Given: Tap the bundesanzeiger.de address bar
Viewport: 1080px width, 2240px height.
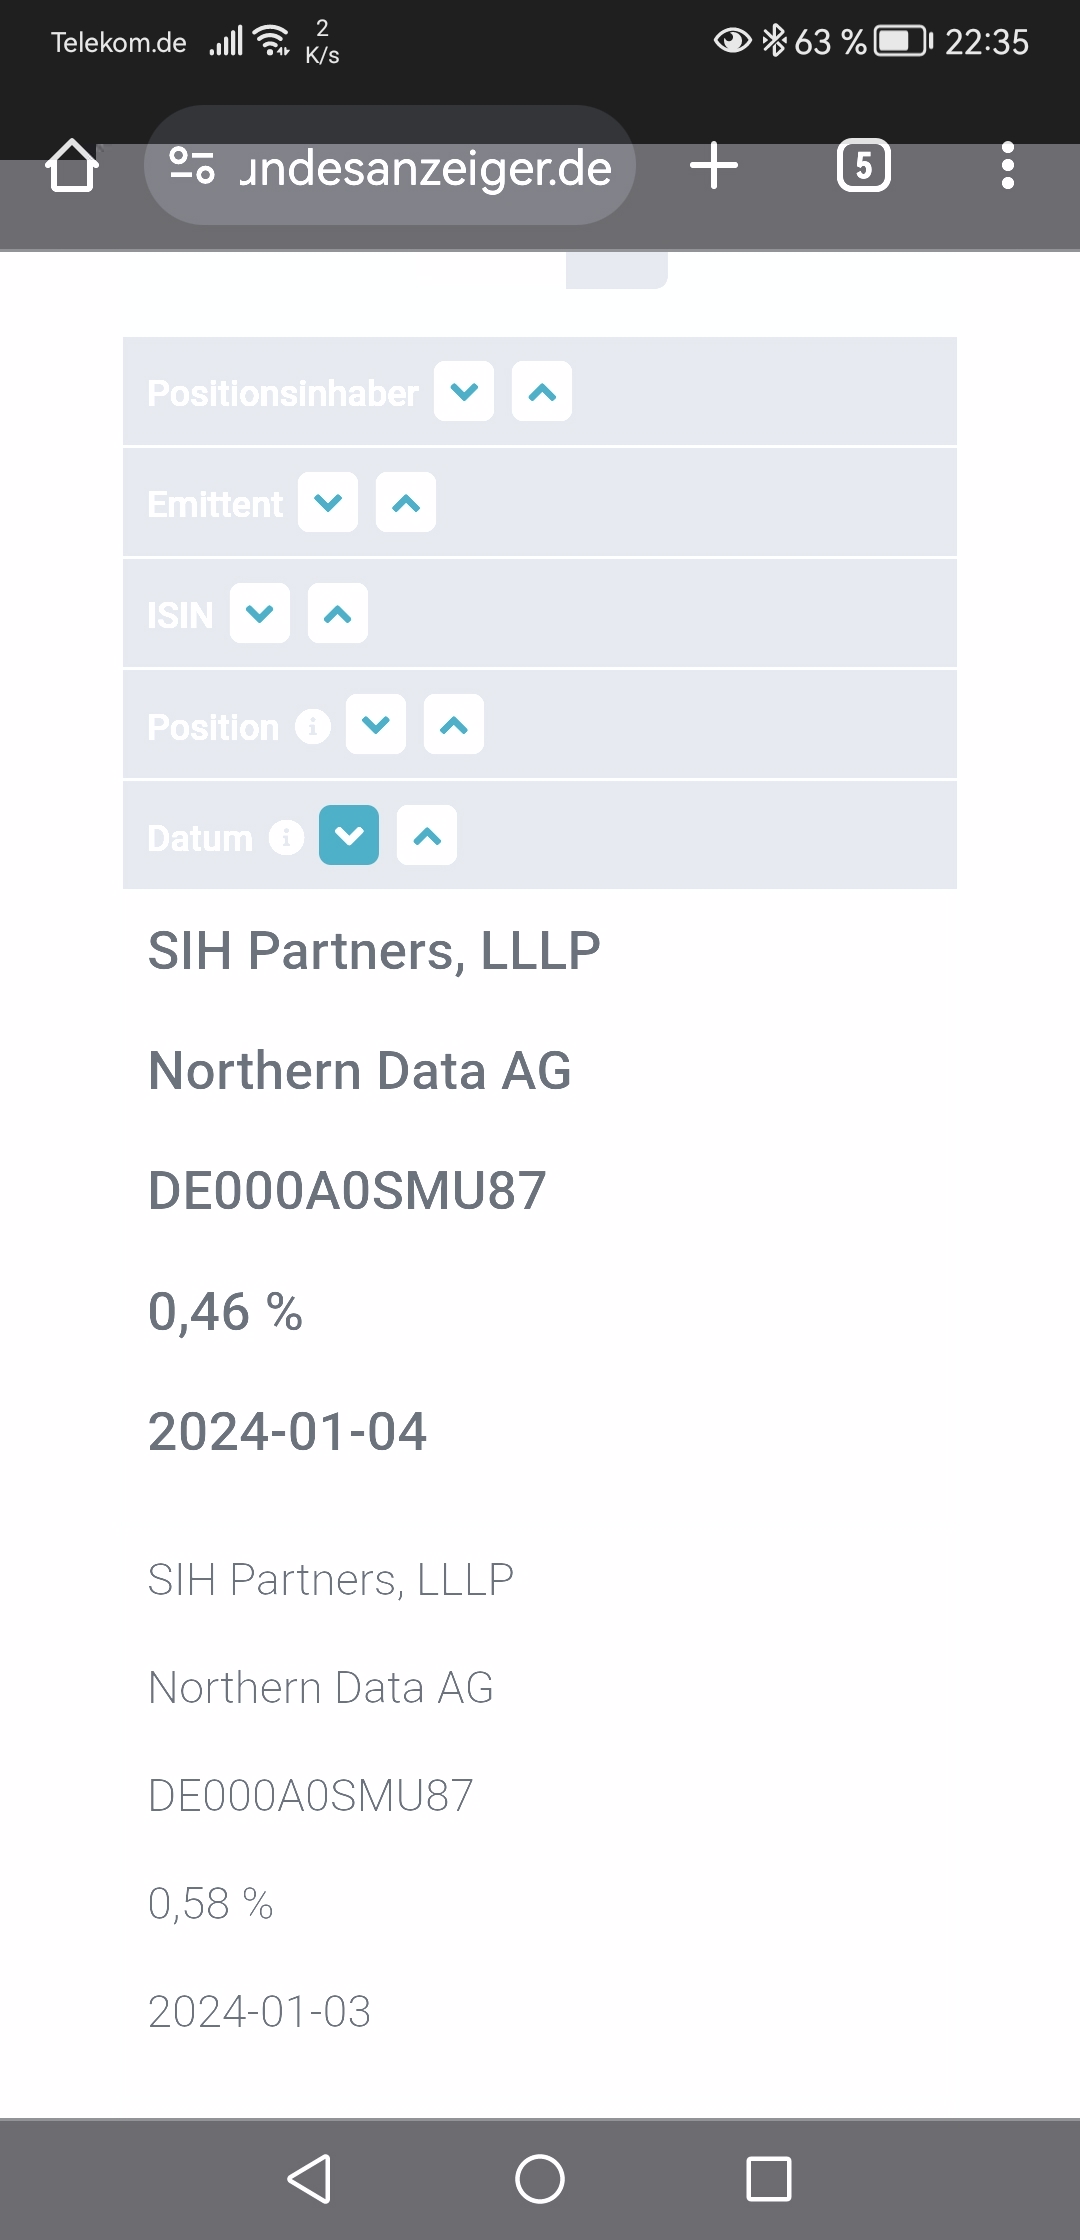Looking at the screenshot, I should [425, 168].
